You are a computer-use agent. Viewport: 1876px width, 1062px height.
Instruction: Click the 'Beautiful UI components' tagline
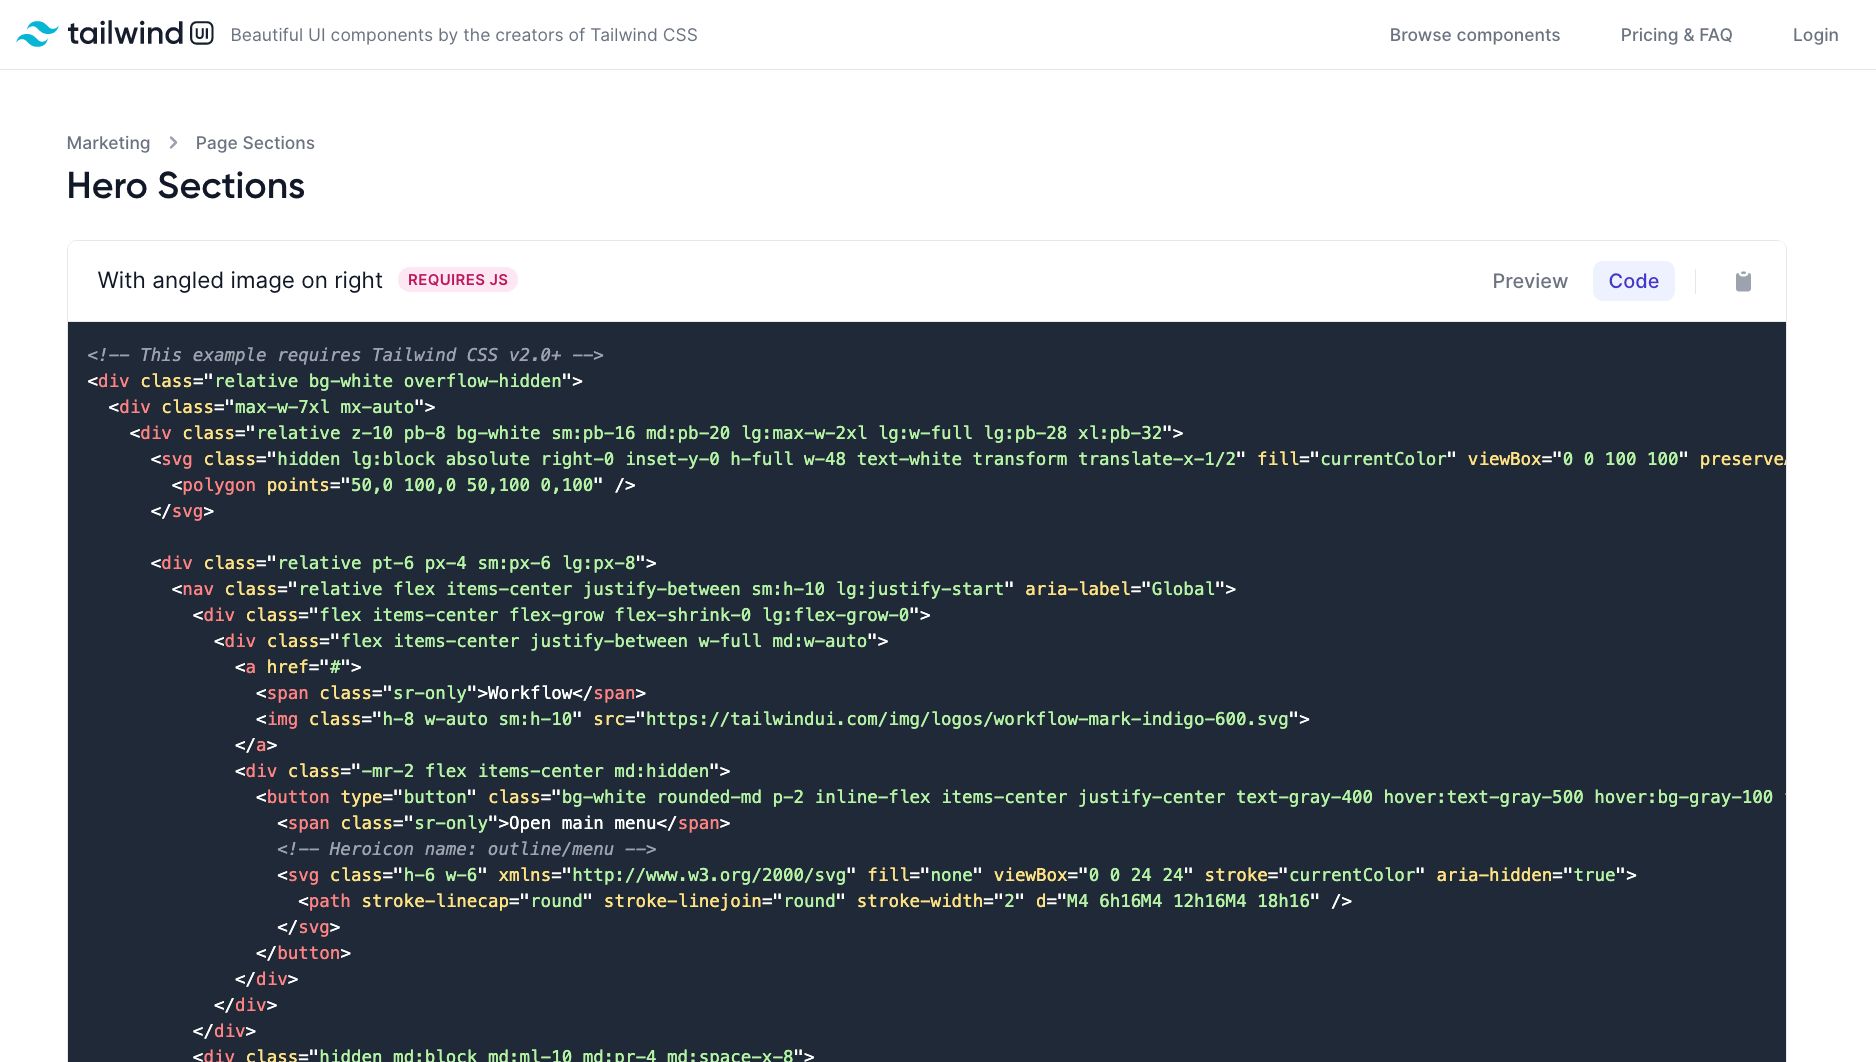coord(464,35)
